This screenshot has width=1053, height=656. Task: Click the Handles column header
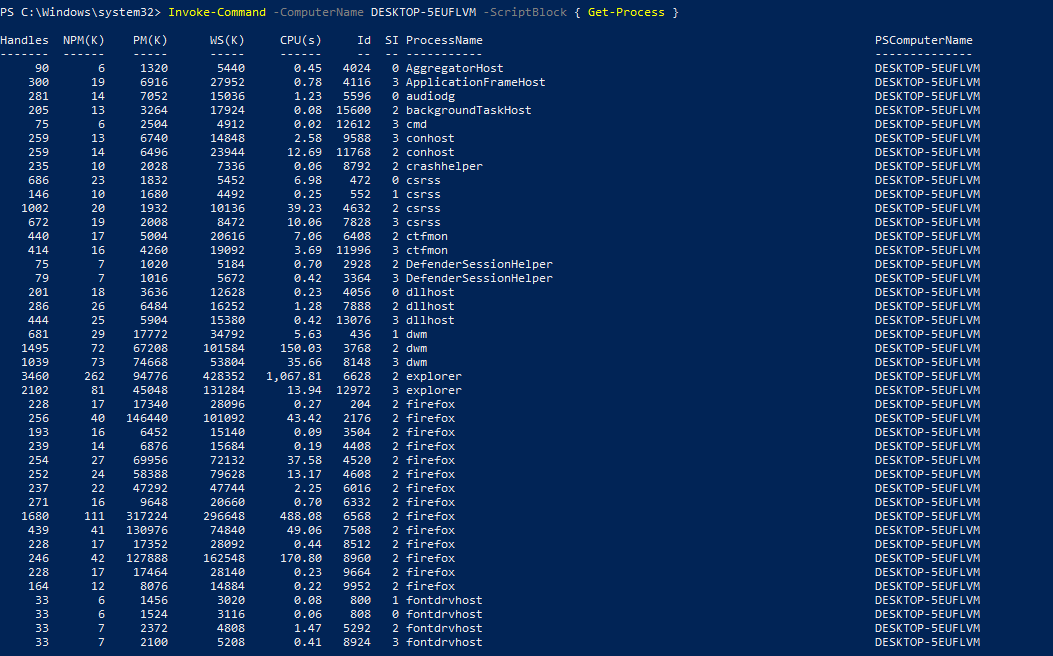24,40
